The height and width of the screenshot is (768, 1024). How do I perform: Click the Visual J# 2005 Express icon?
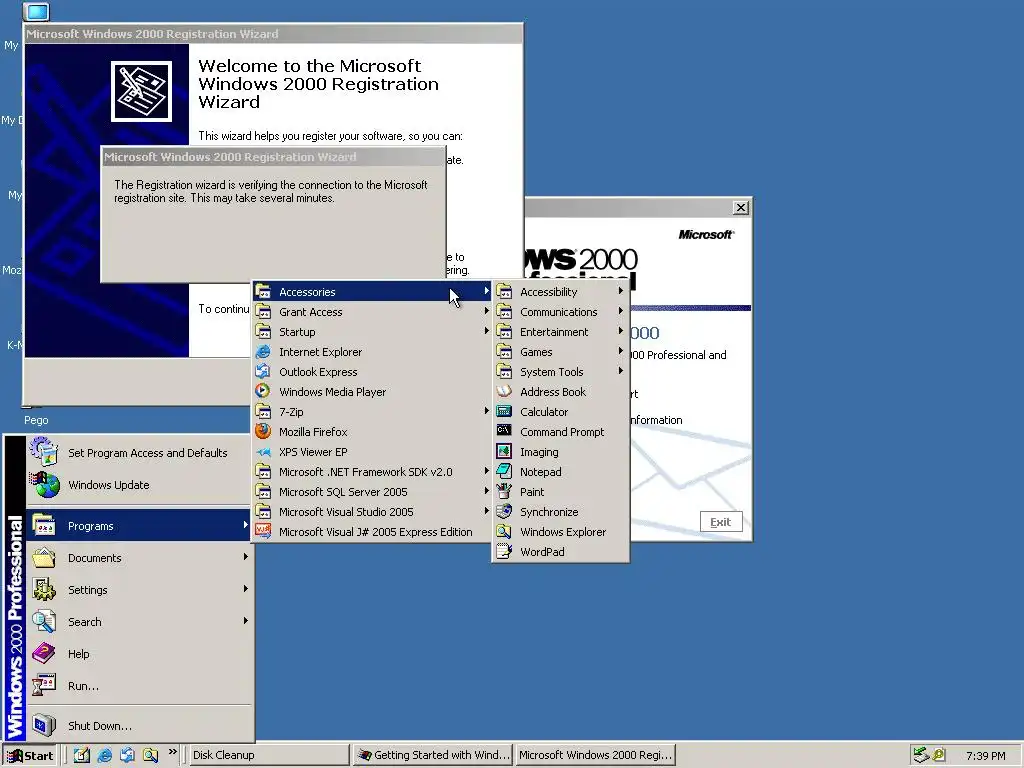click(263, 532)
